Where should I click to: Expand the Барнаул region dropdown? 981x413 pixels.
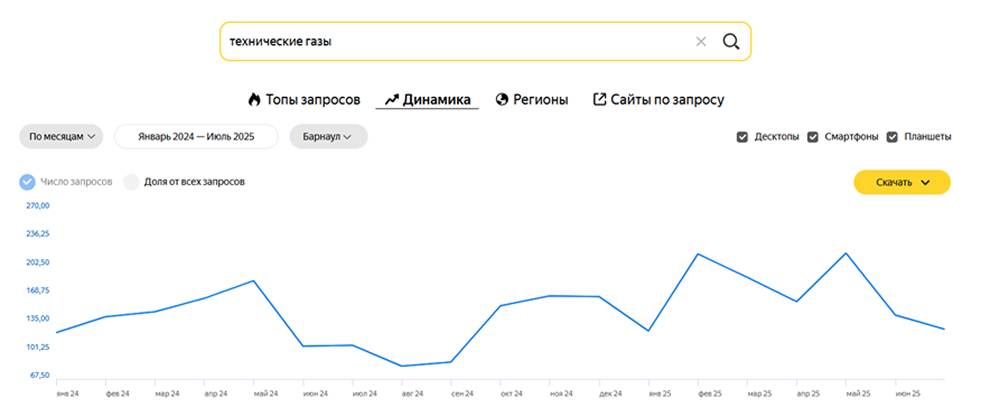pyautogui.click(x=327, y=137)
